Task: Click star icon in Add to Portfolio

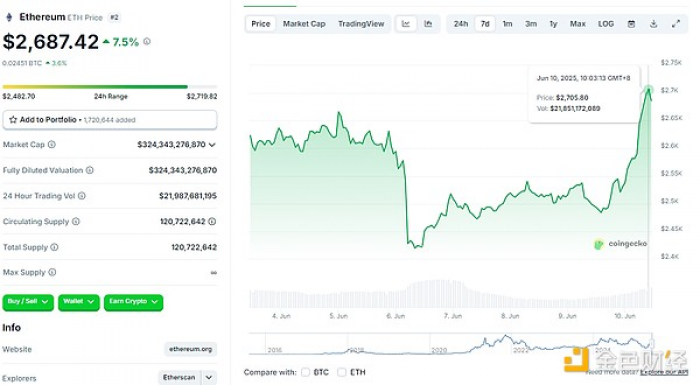Action: coord(13,120)
